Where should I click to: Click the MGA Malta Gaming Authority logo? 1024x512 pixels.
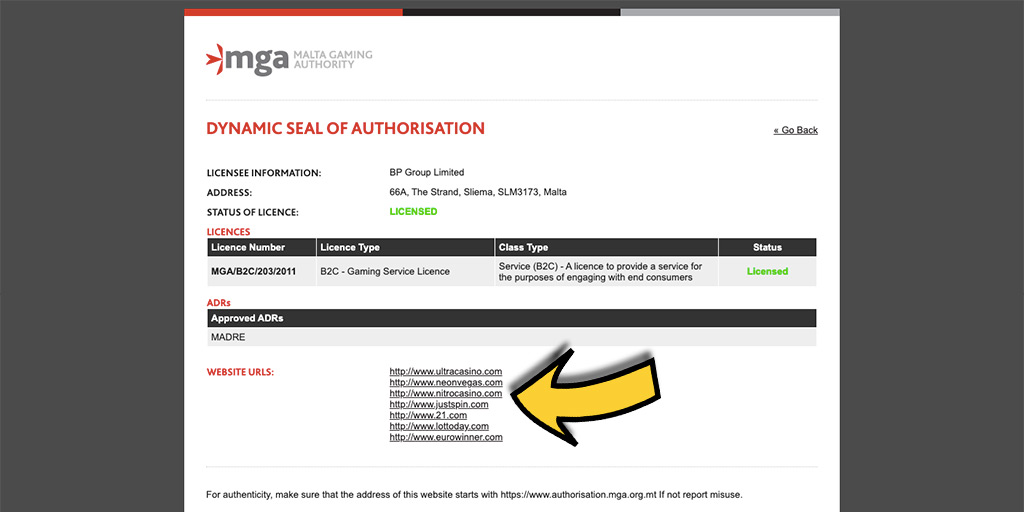point(289,60)
